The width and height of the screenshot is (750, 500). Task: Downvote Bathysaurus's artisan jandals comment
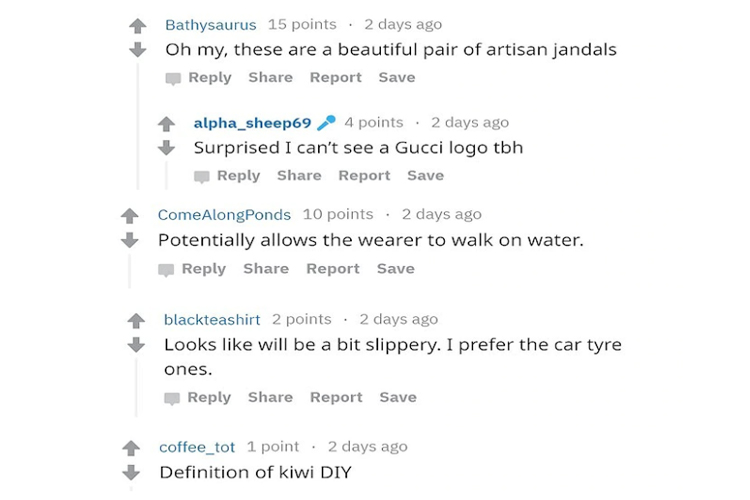[138, 50]
